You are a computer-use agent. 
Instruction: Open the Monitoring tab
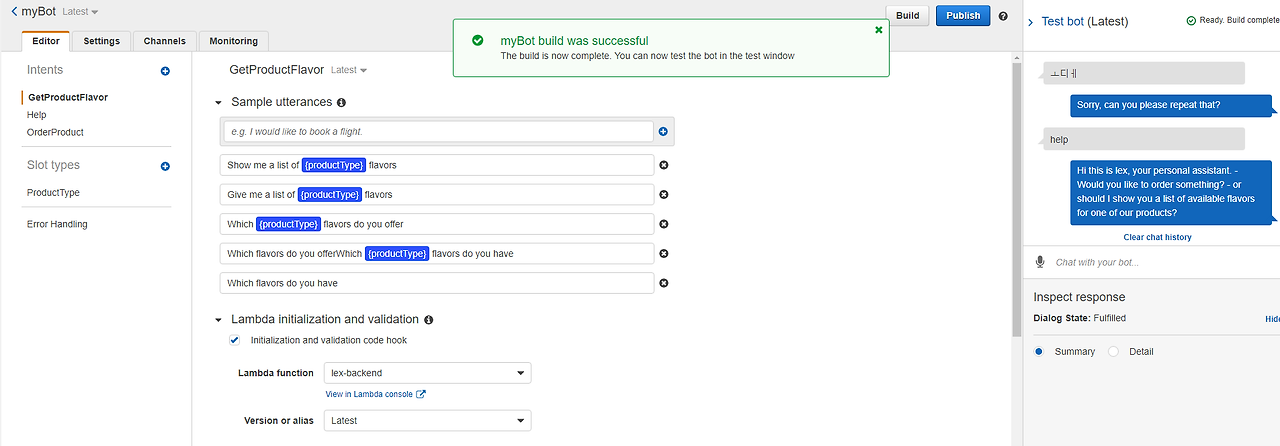click(233, 41)
